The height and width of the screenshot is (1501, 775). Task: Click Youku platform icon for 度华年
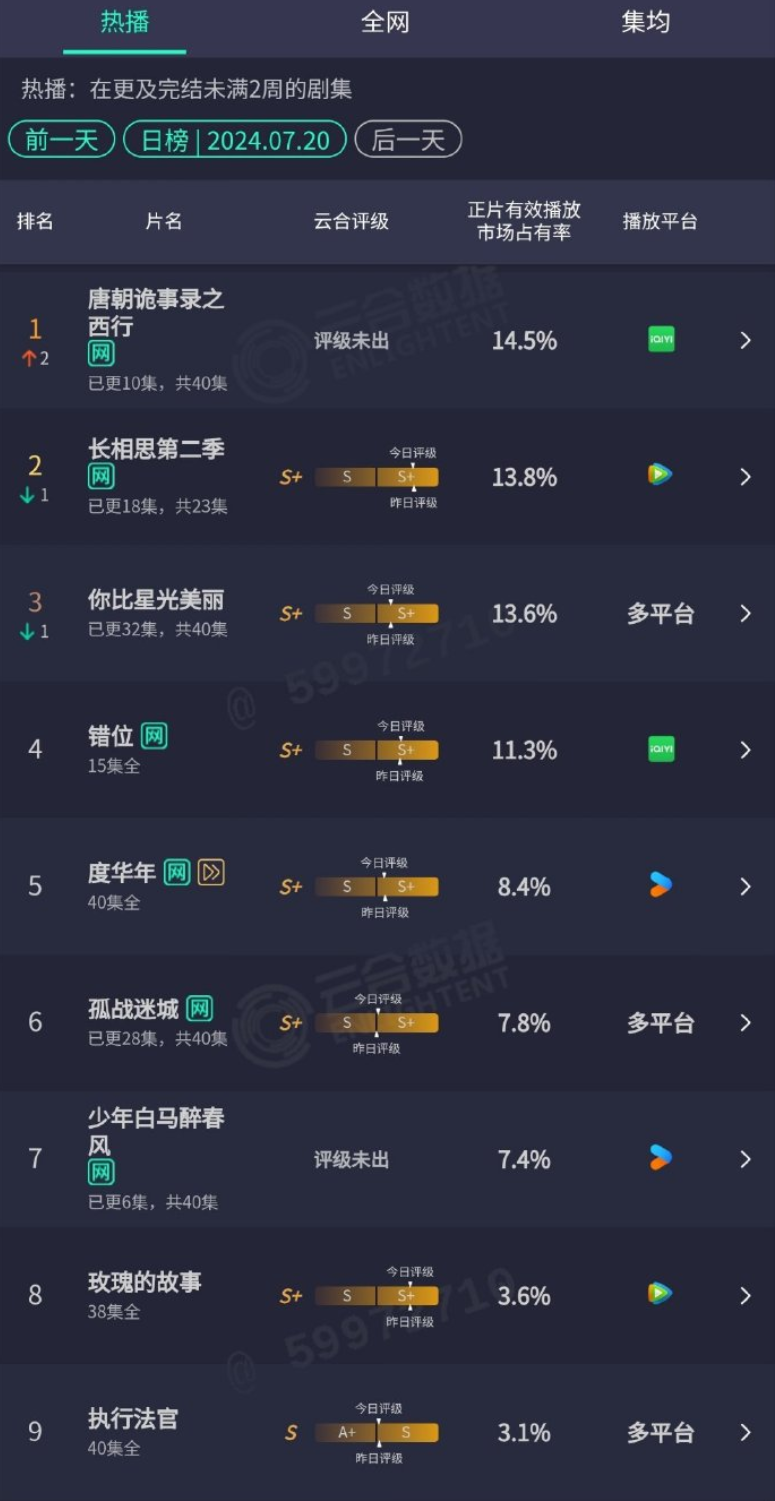(660, 885)
